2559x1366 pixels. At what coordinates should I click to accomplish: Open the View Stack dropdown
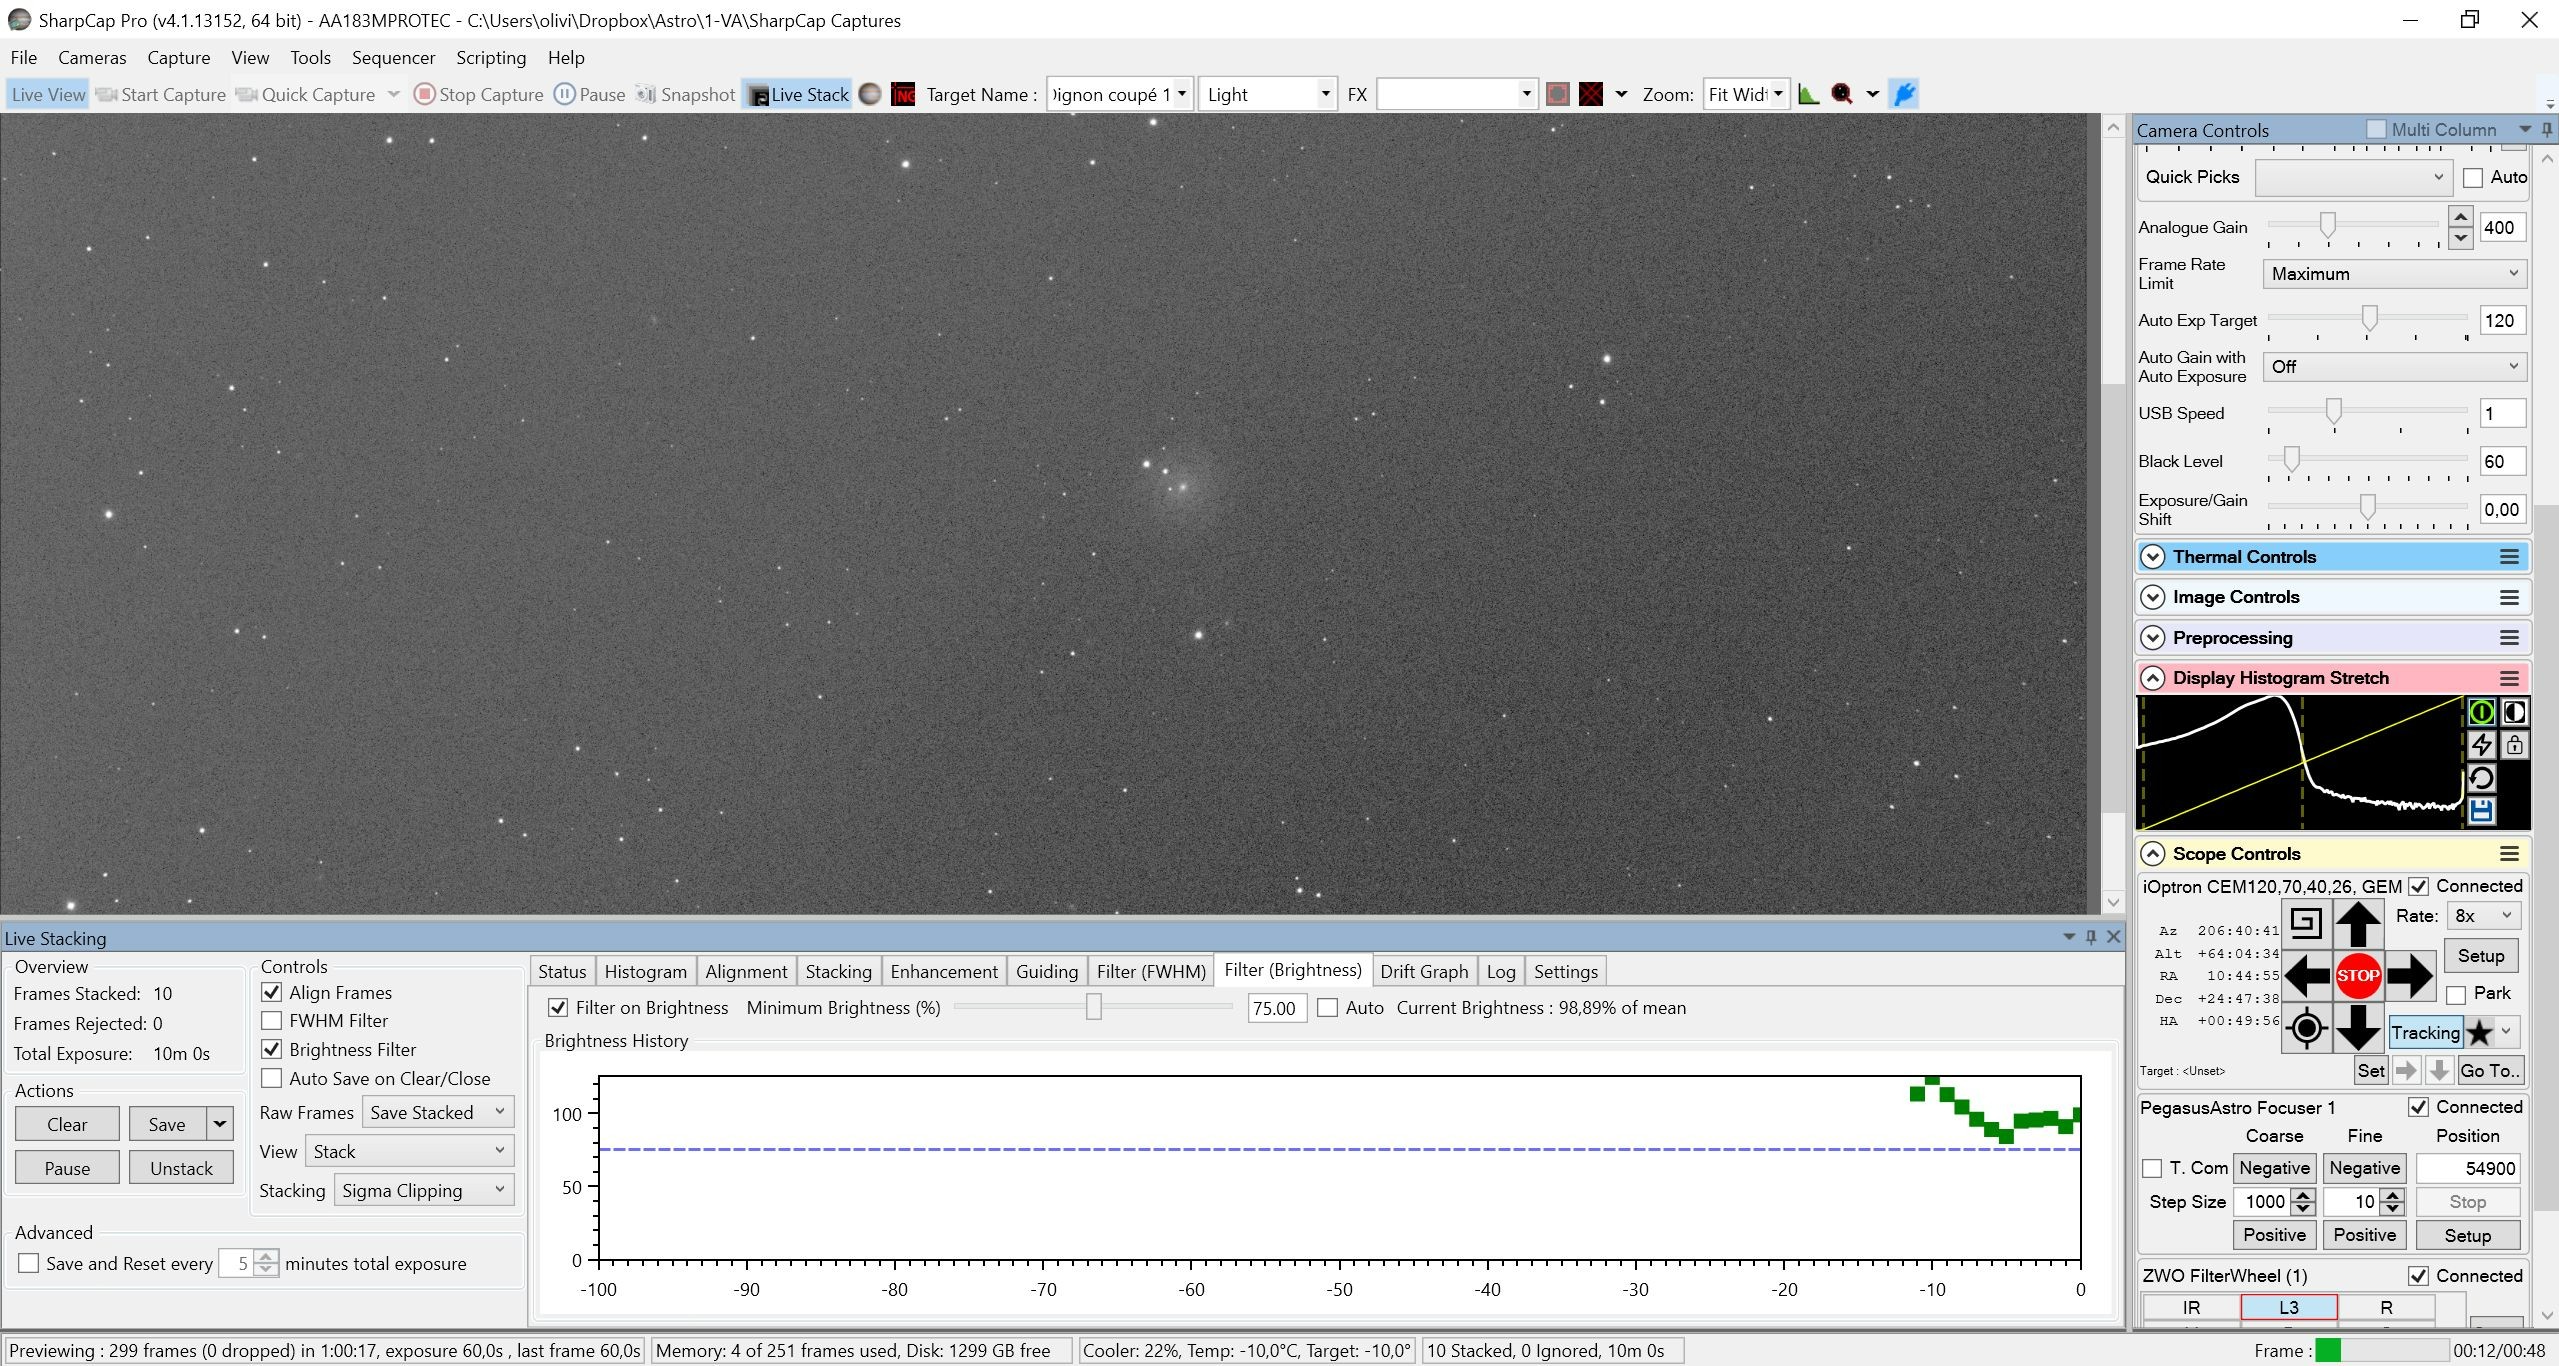tap(409, 1151)
